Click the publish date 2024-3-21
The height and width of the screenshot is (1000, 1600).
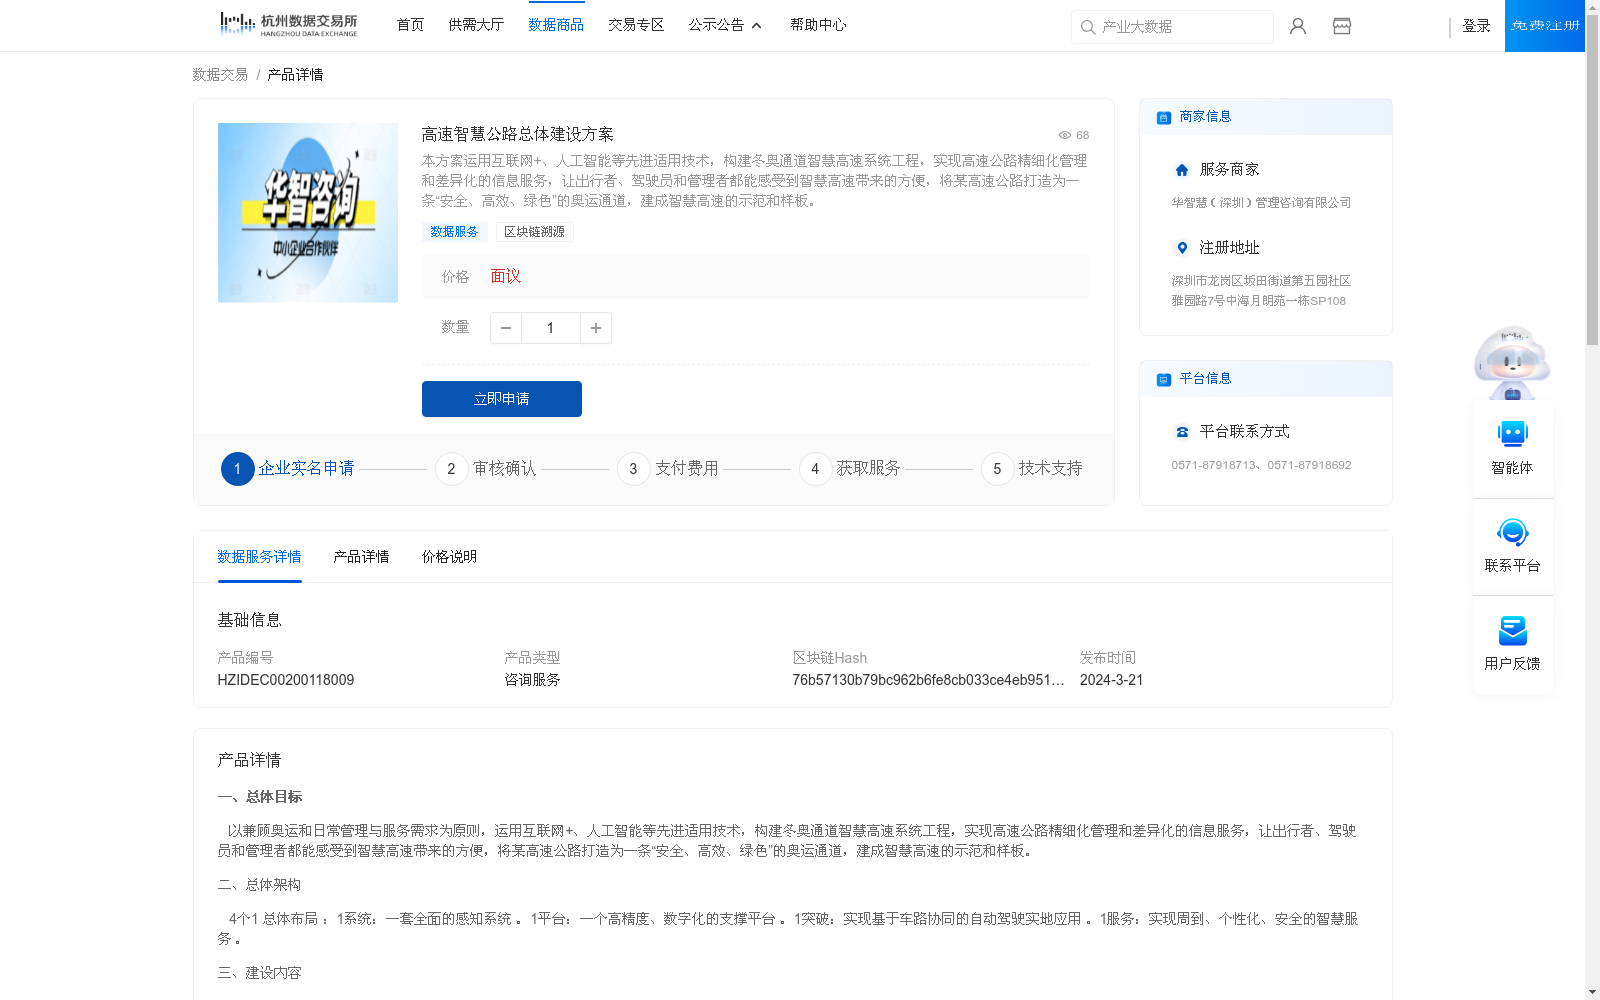(1111, 680)
